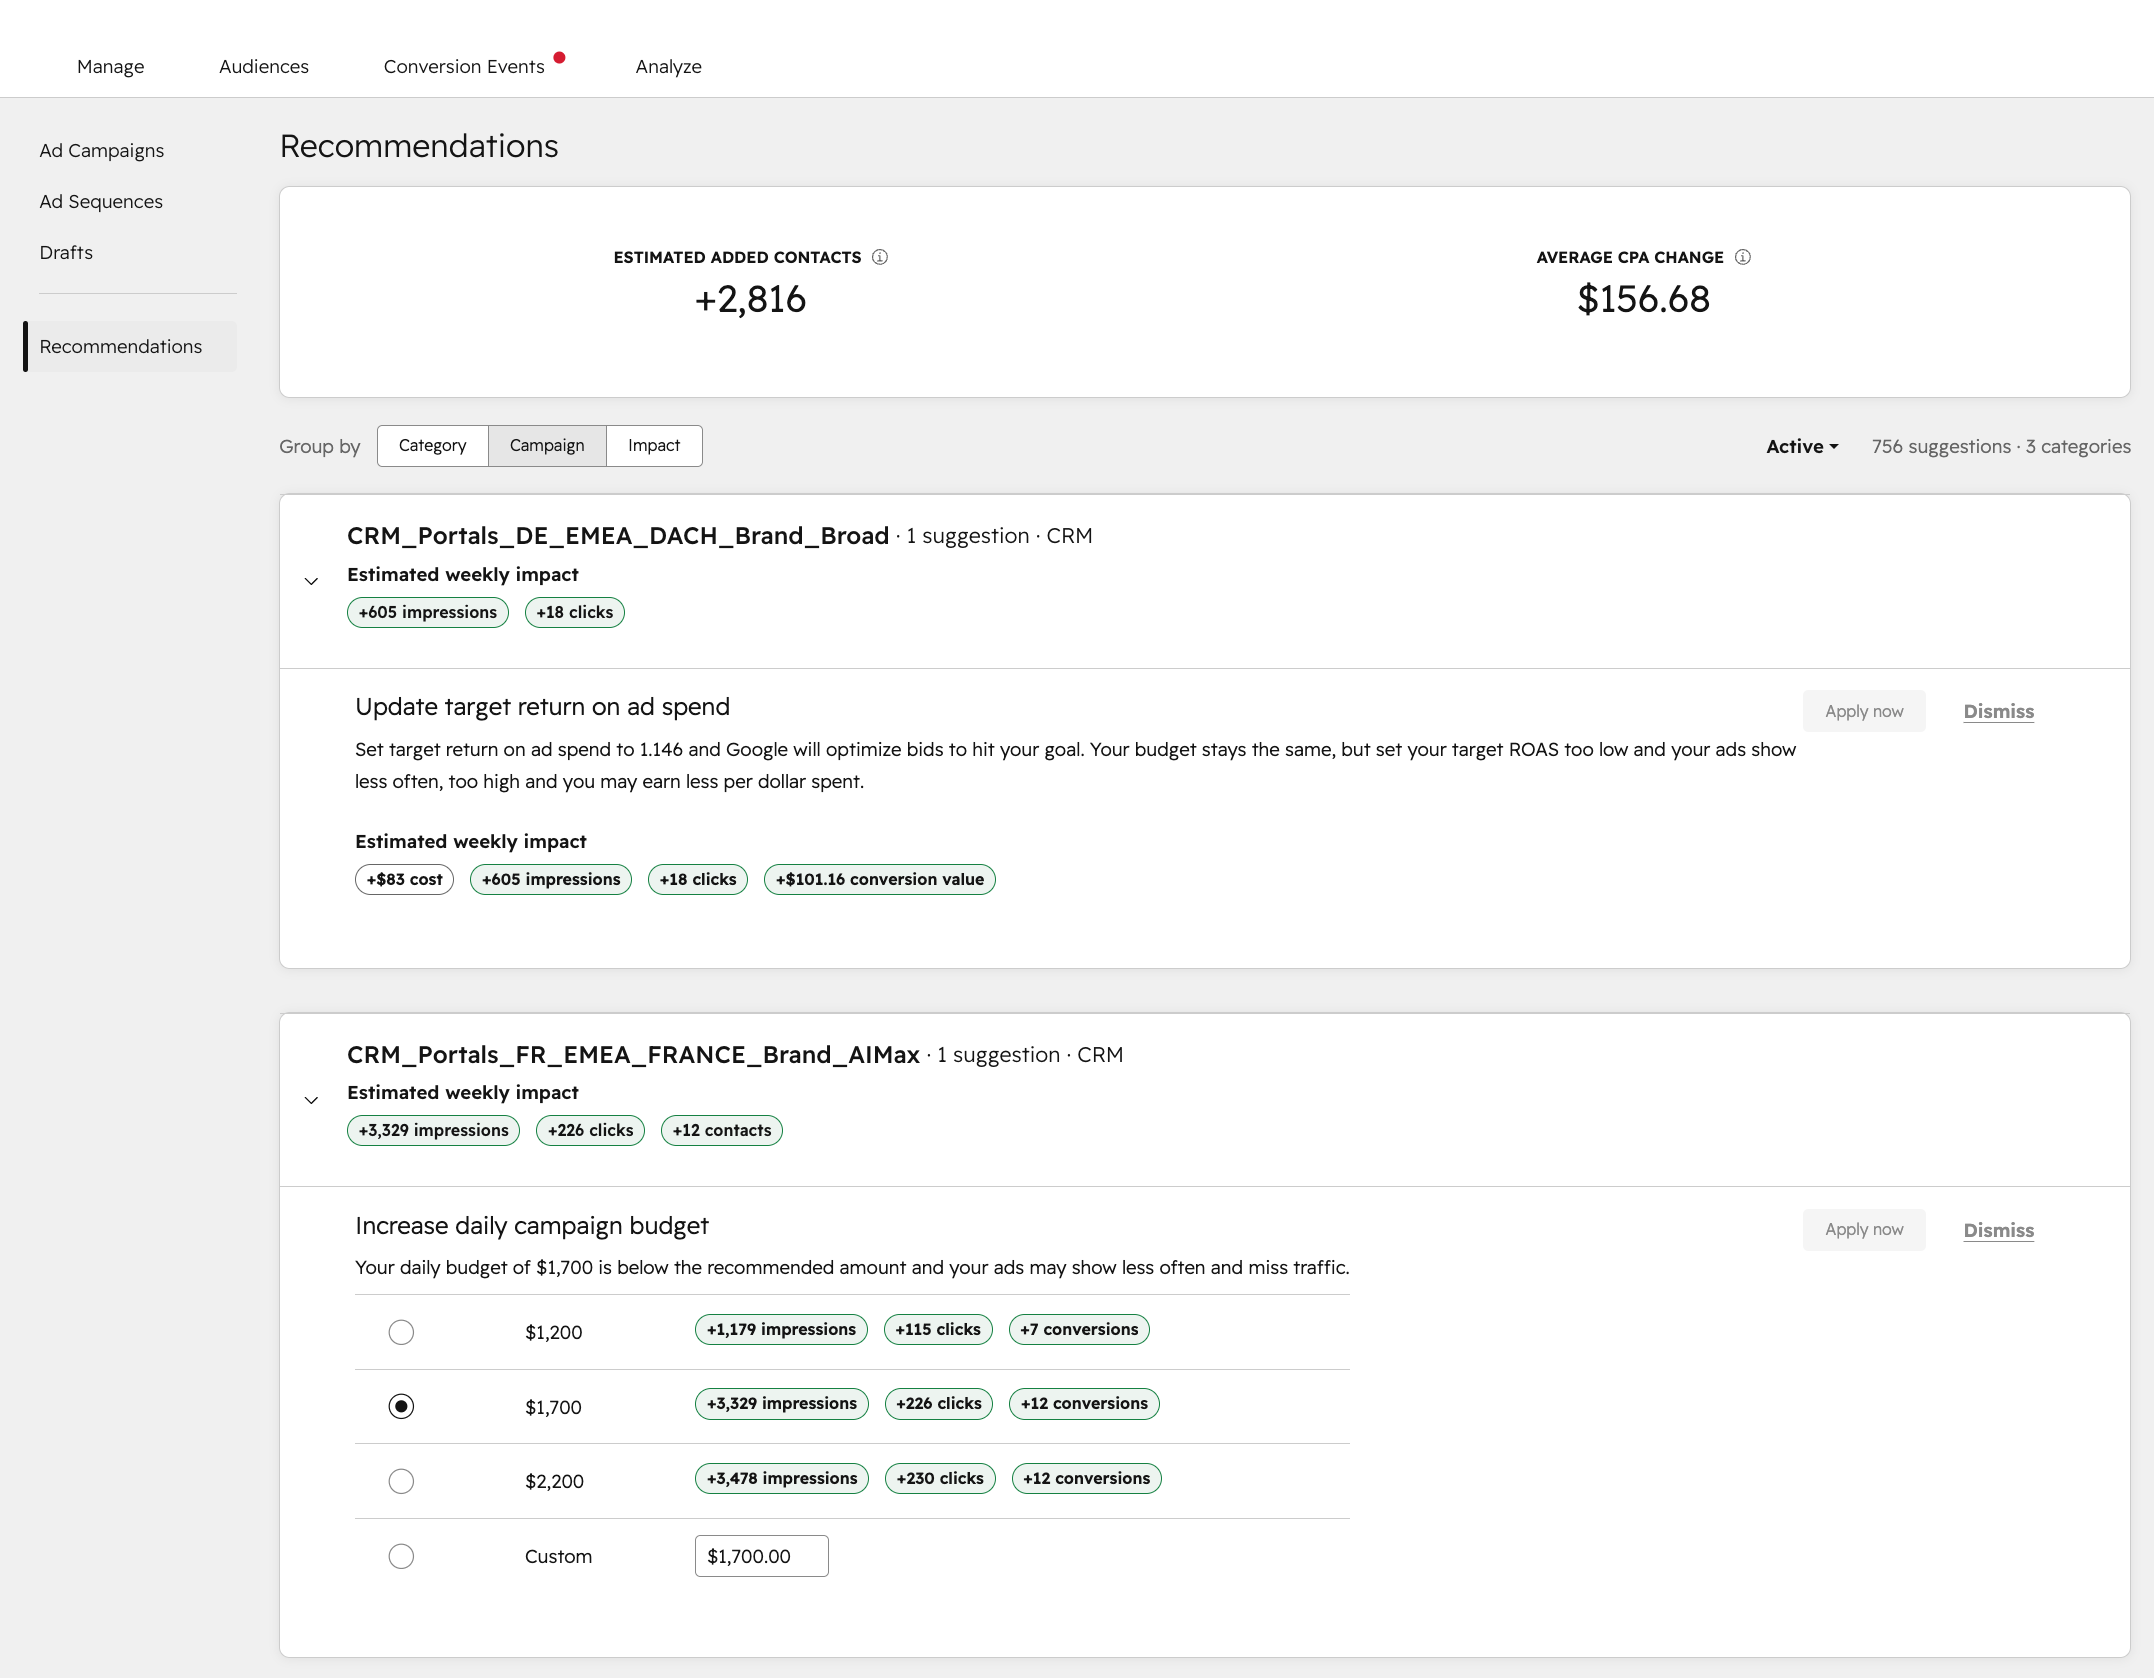Click the +$101.16 conversion value badge
2154x1678 pixels.
pos(880,879)
